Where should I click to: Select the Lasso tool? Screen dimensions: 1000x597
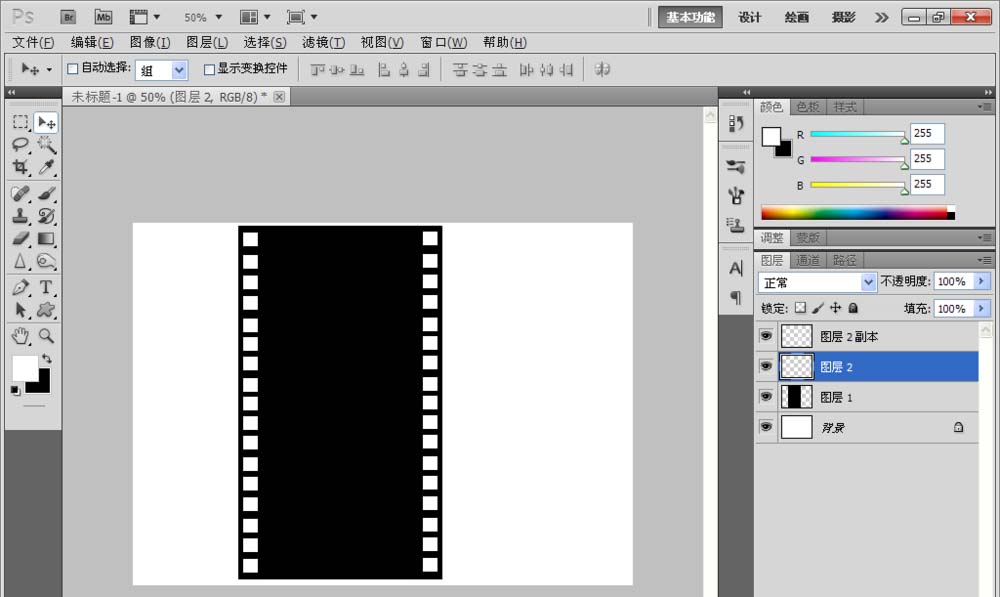(20, 144)
